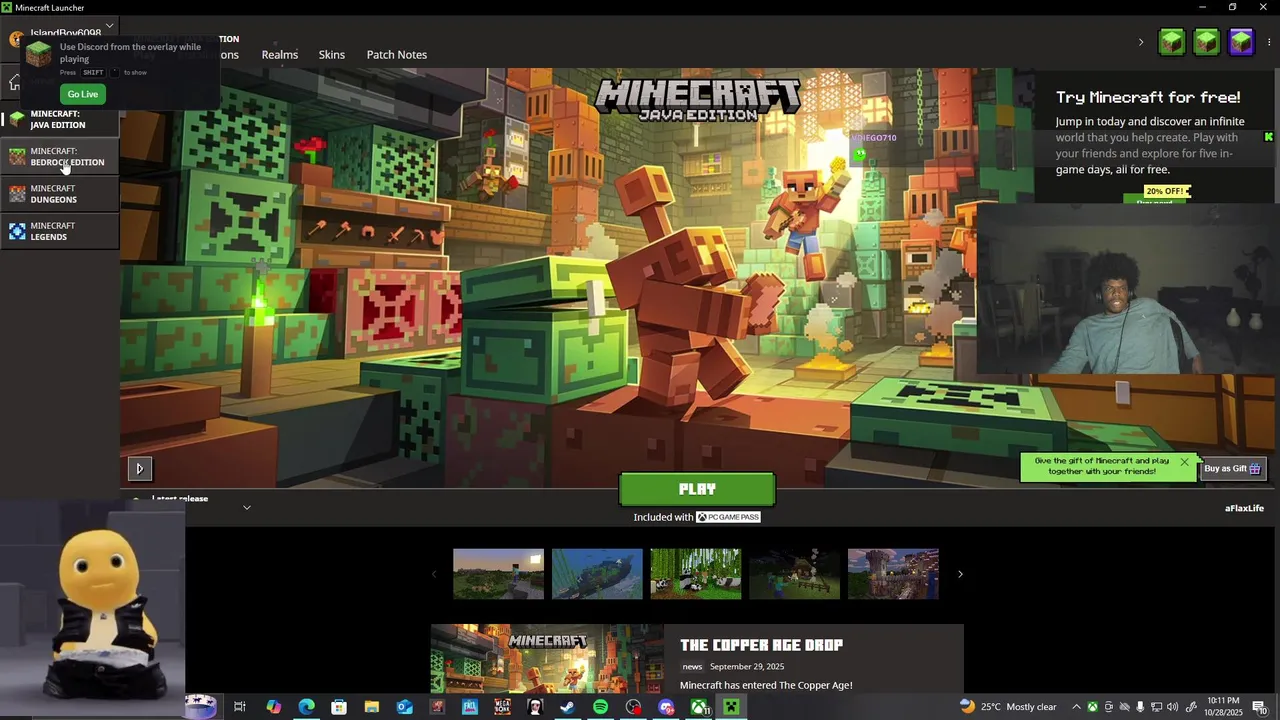The height and width of the screenshot is (720, 1280).
Task: Open the dark village screenshot thumbnail
Action: [795, 574]
